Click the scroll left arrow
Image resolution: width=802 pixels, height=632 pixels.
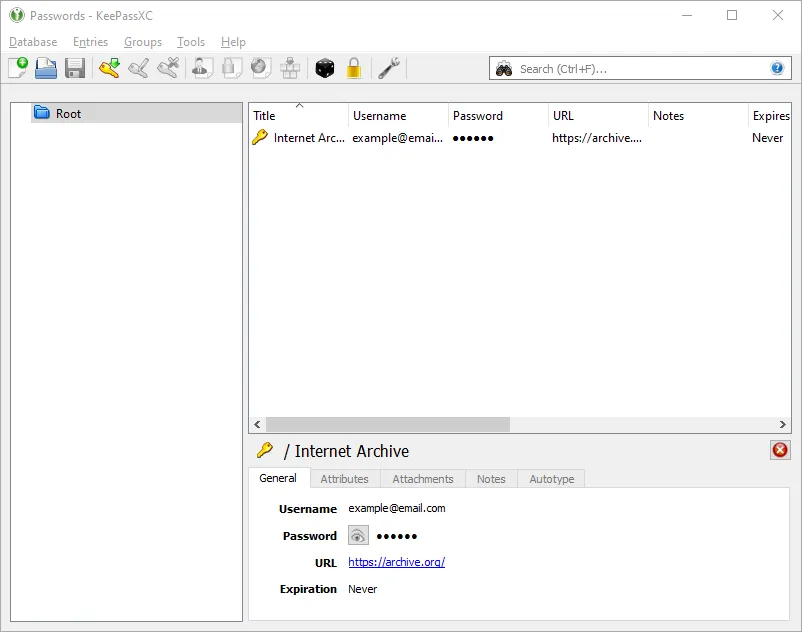[257, 424]
